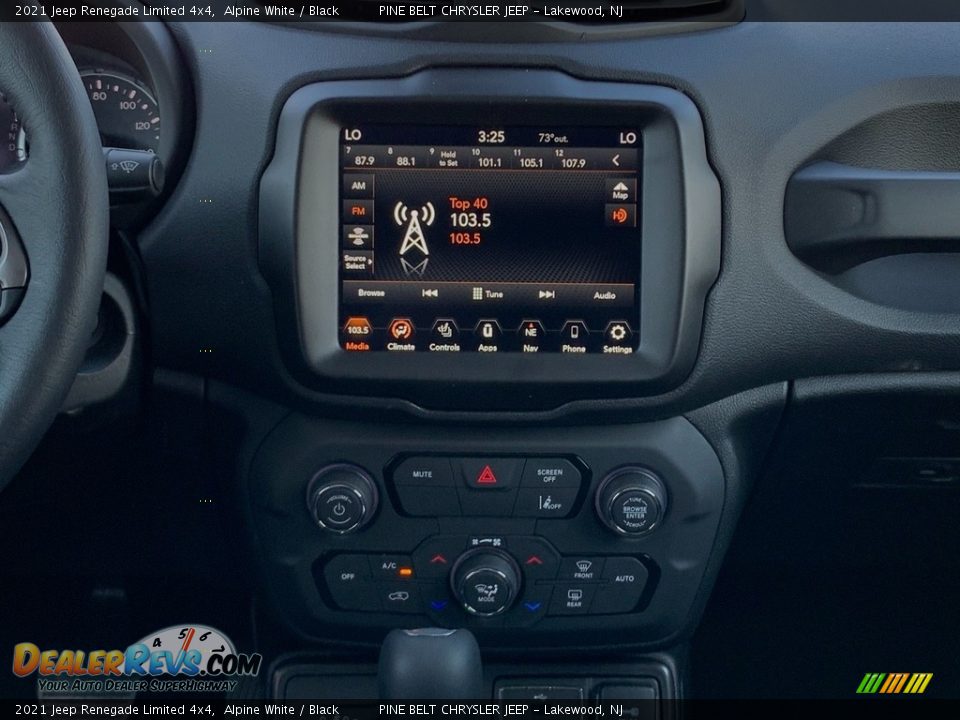This screenshot has width=960, height=720.
Task: Raise driver temperature with red arrow
Action: [x=438, y=560]
